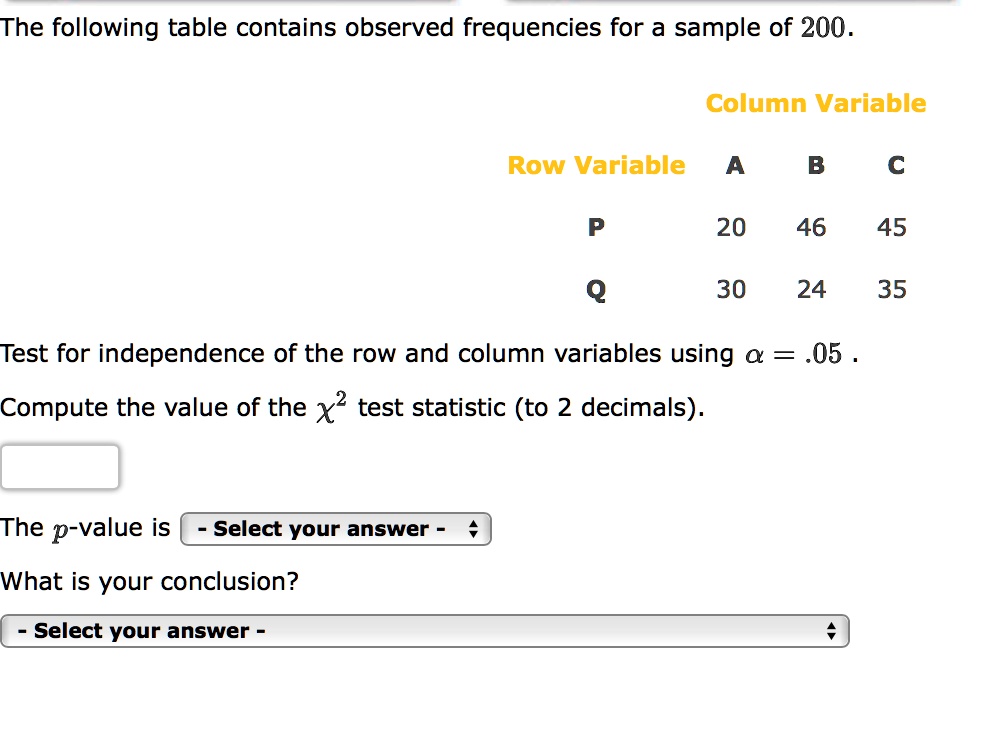Click the chi-square test statistic input box
Viewport: 994px width, 738px height.
point(60,467)
